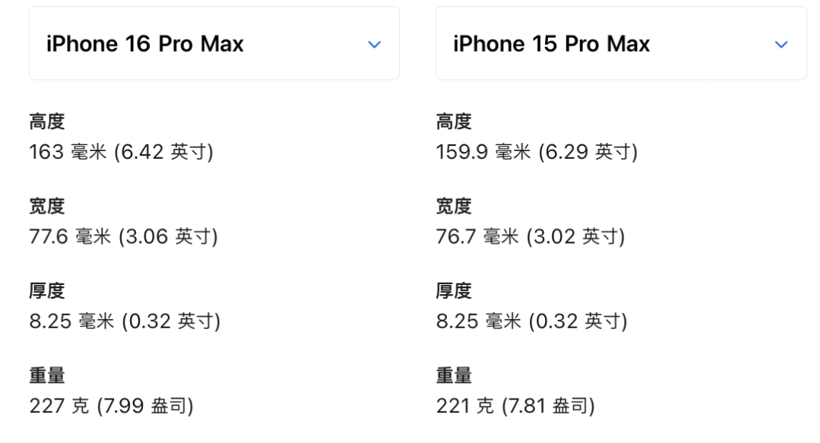Click the 宽度 label under iPhone 16 Pro Max
Image resolution: width=820 pixels, height=443 pixels.
pos(47,207)
